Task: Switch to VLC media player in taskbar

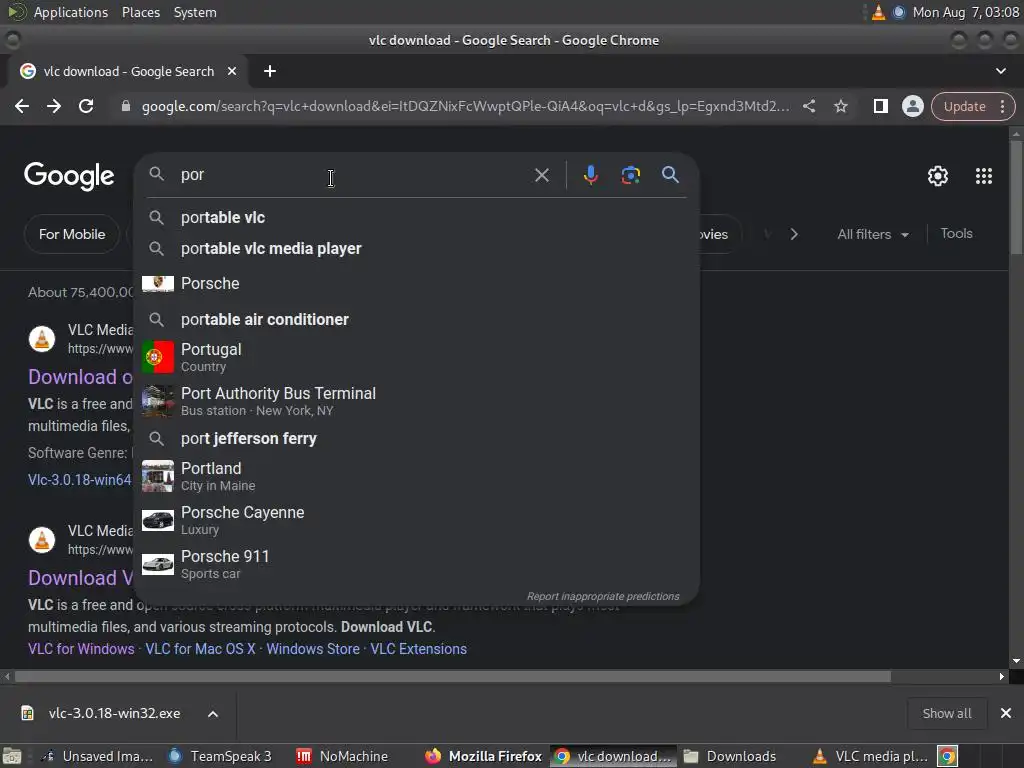Action: coord(871,756)
